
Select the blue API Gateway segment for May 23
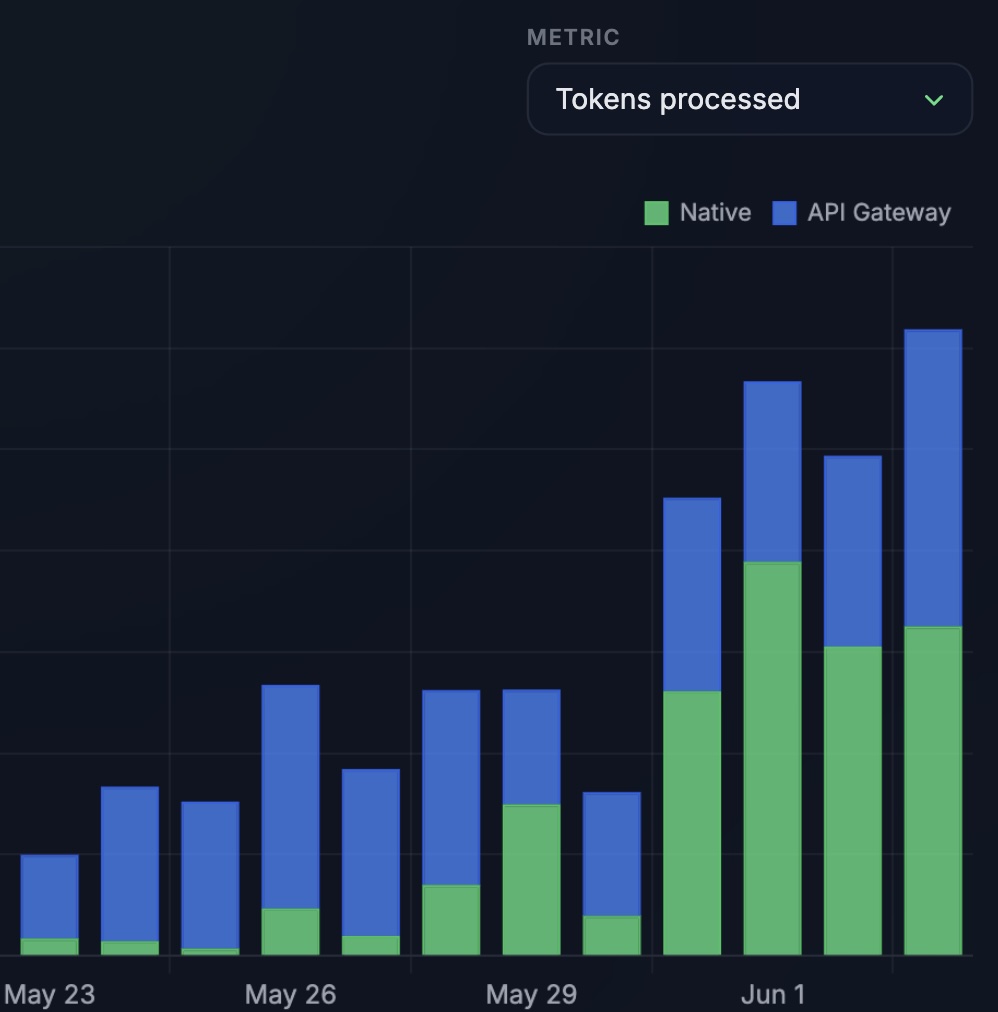pyautogui.click(x=50, y=896)
